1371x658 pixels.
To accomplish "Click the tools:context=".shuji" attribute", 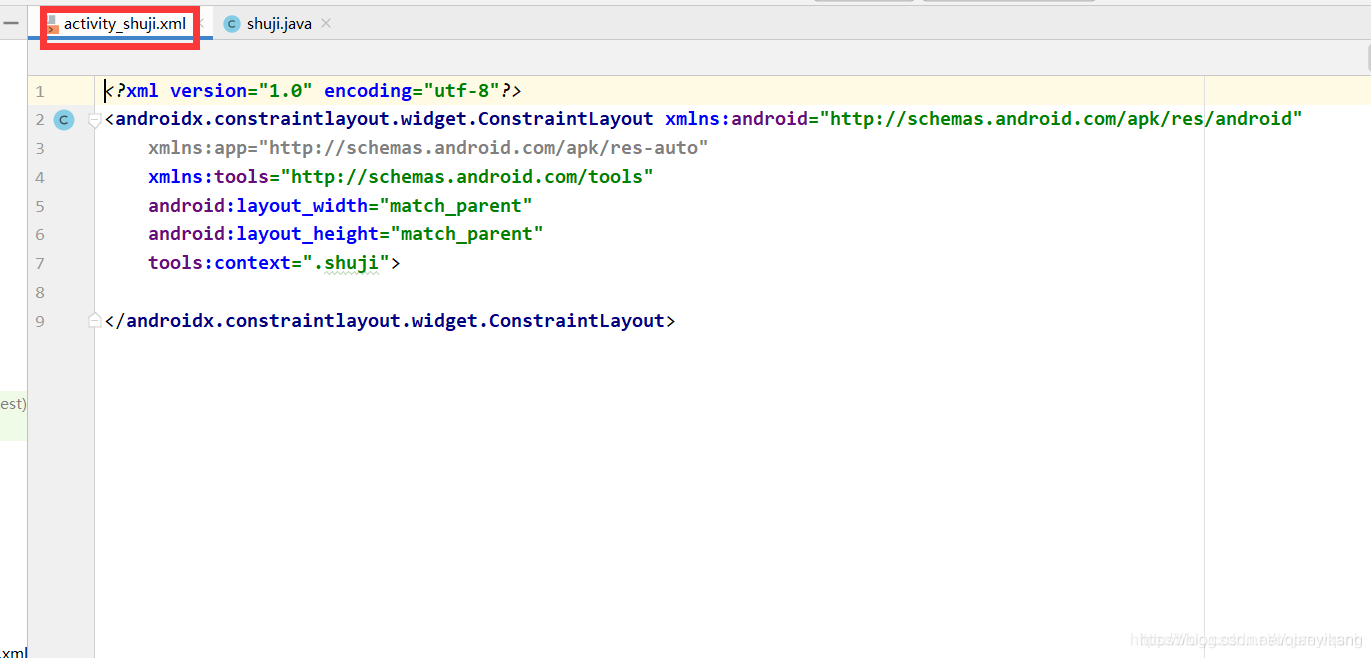I will pos(269,263).
